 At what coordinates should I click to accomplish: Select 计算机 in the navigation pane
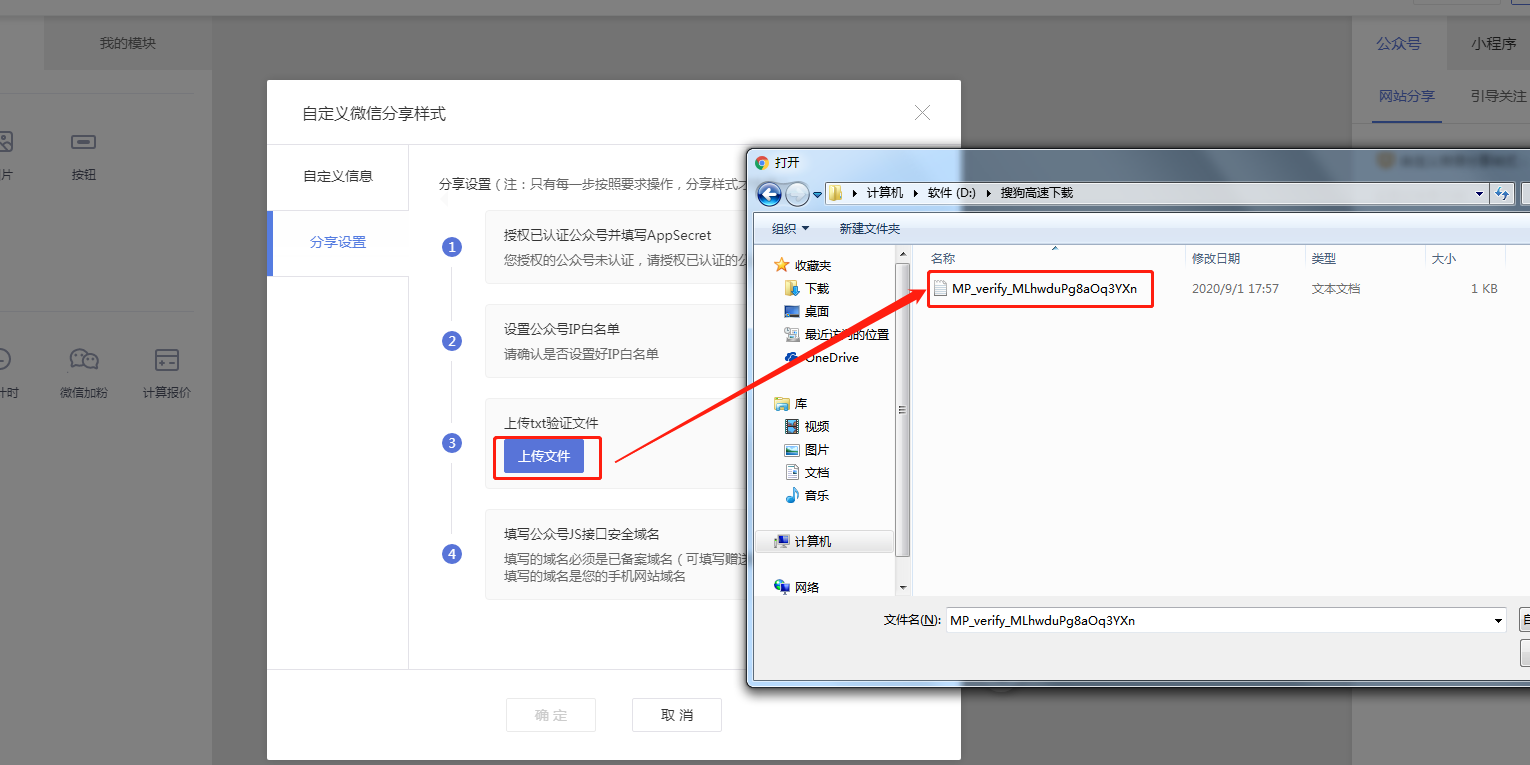(813, 541)
